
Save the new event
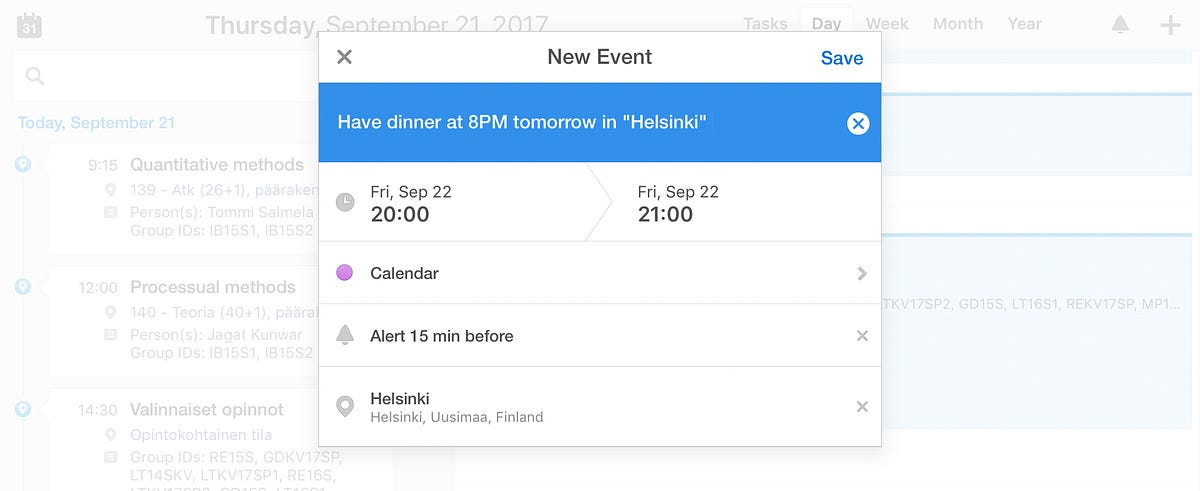point(842,58)
